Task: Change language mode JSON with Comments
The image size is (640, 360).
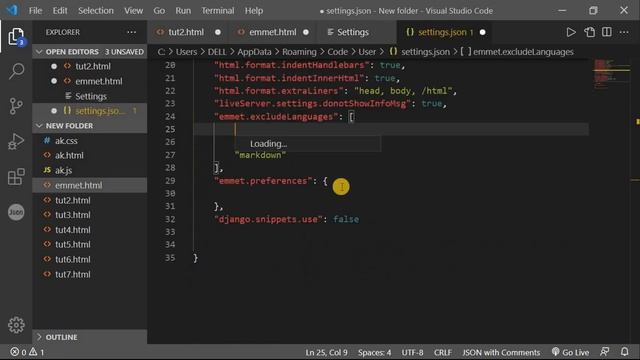Action: pyautogui.click(x=501, y=352)
